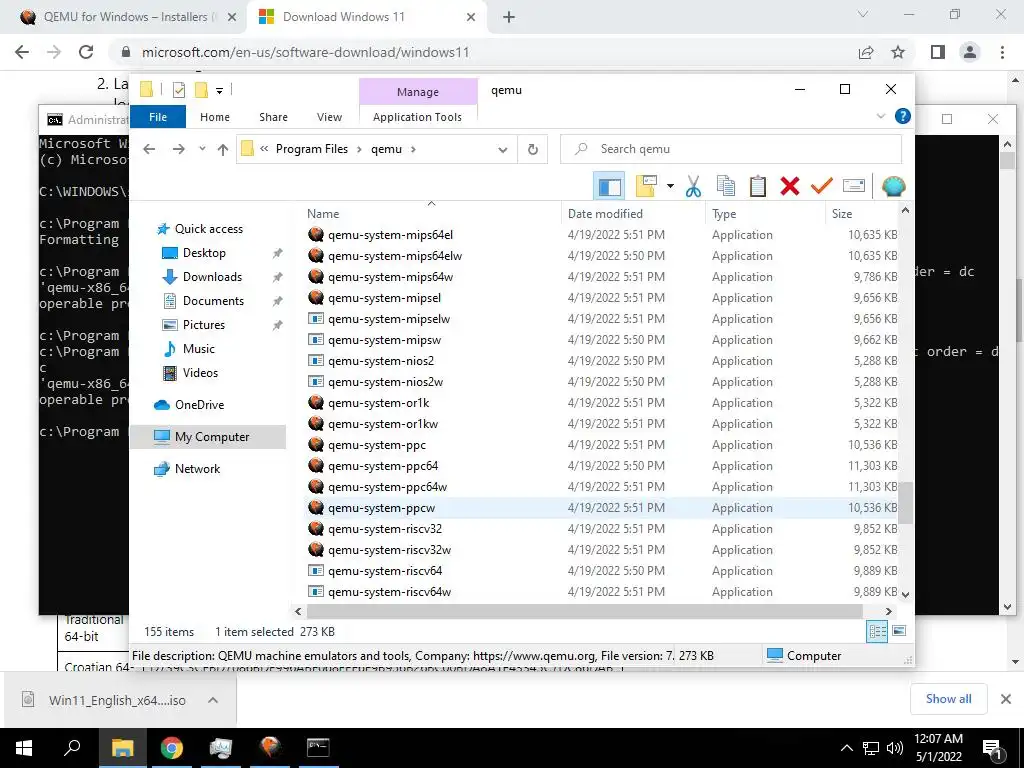
Task: Bookmark page with Chrome star icon
Action: pos(898,52)
